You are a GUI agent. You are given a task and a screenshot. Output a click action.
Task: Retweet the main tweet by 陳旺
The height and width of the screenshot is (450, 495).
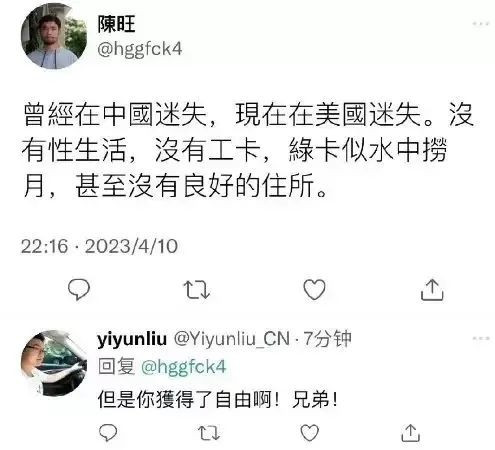[x=197, y=289]
